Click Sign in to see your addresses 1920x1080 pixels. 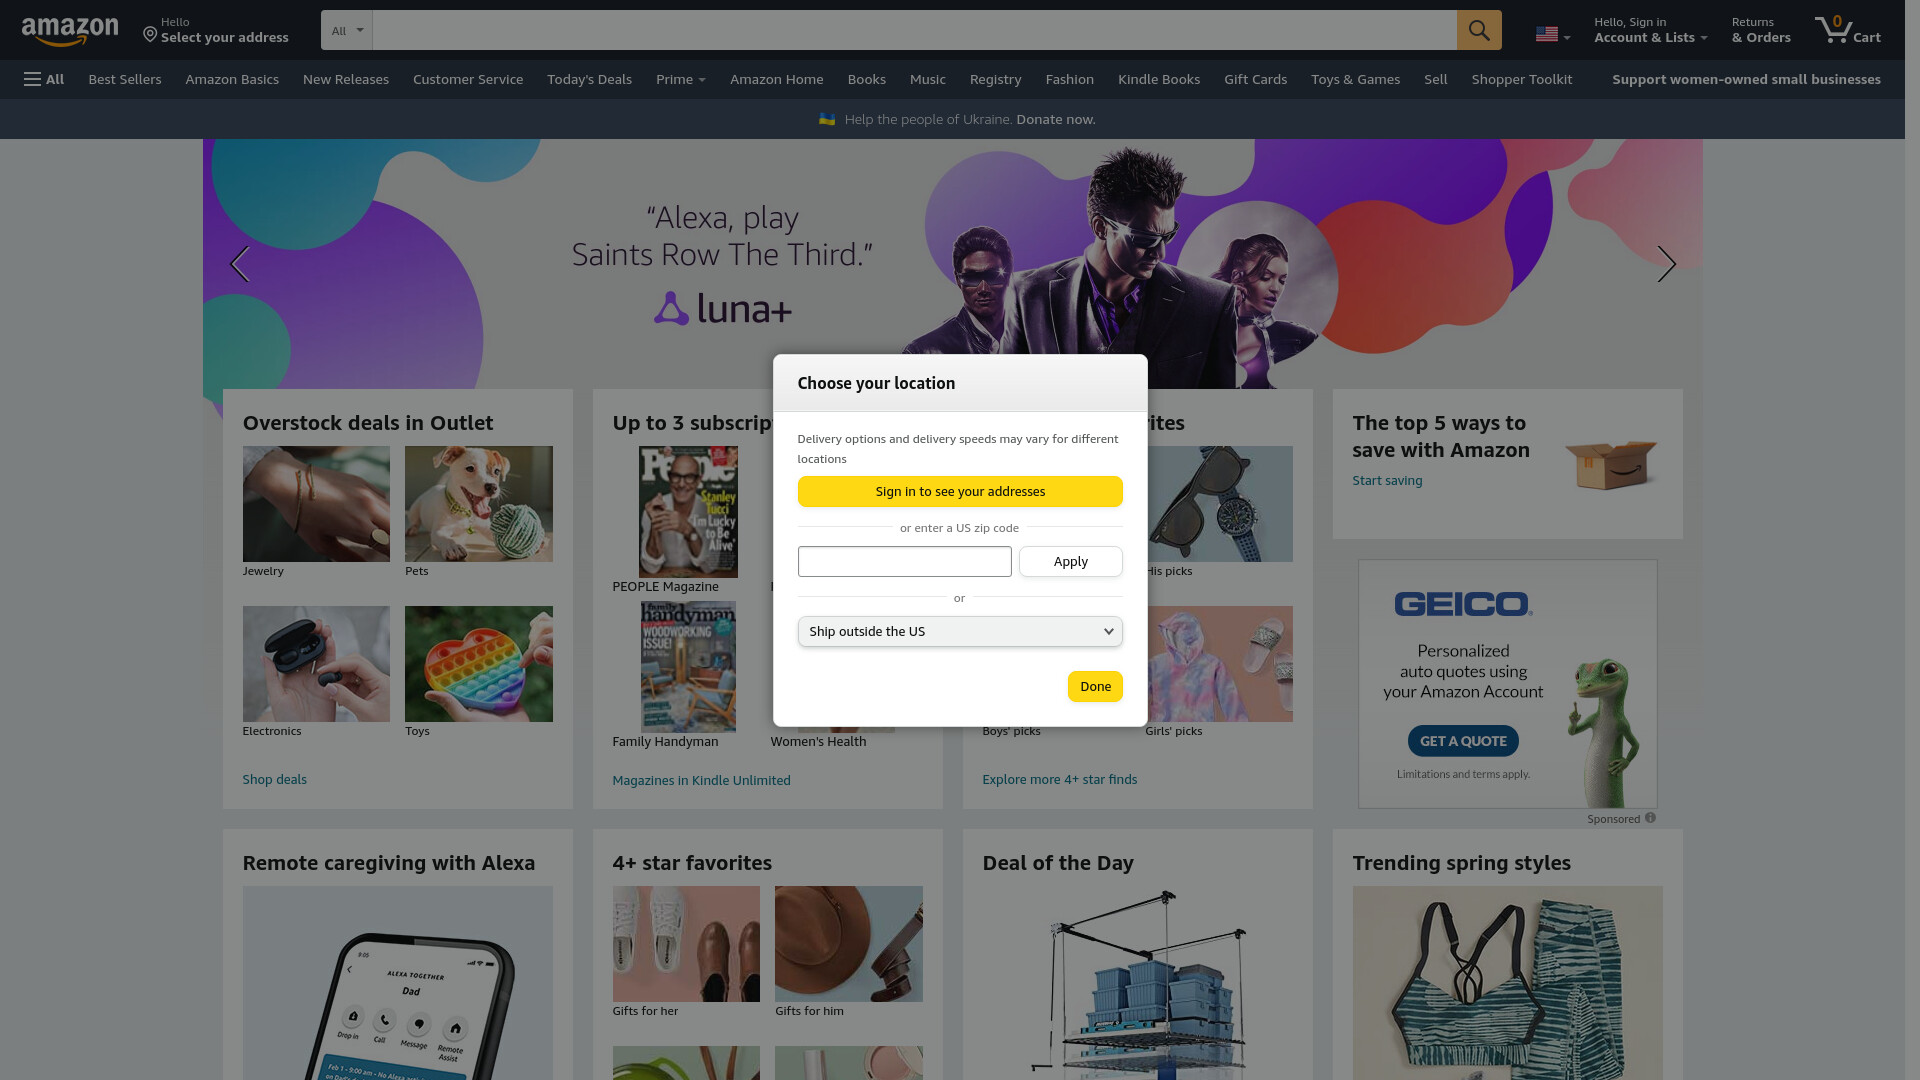(960, 491)
